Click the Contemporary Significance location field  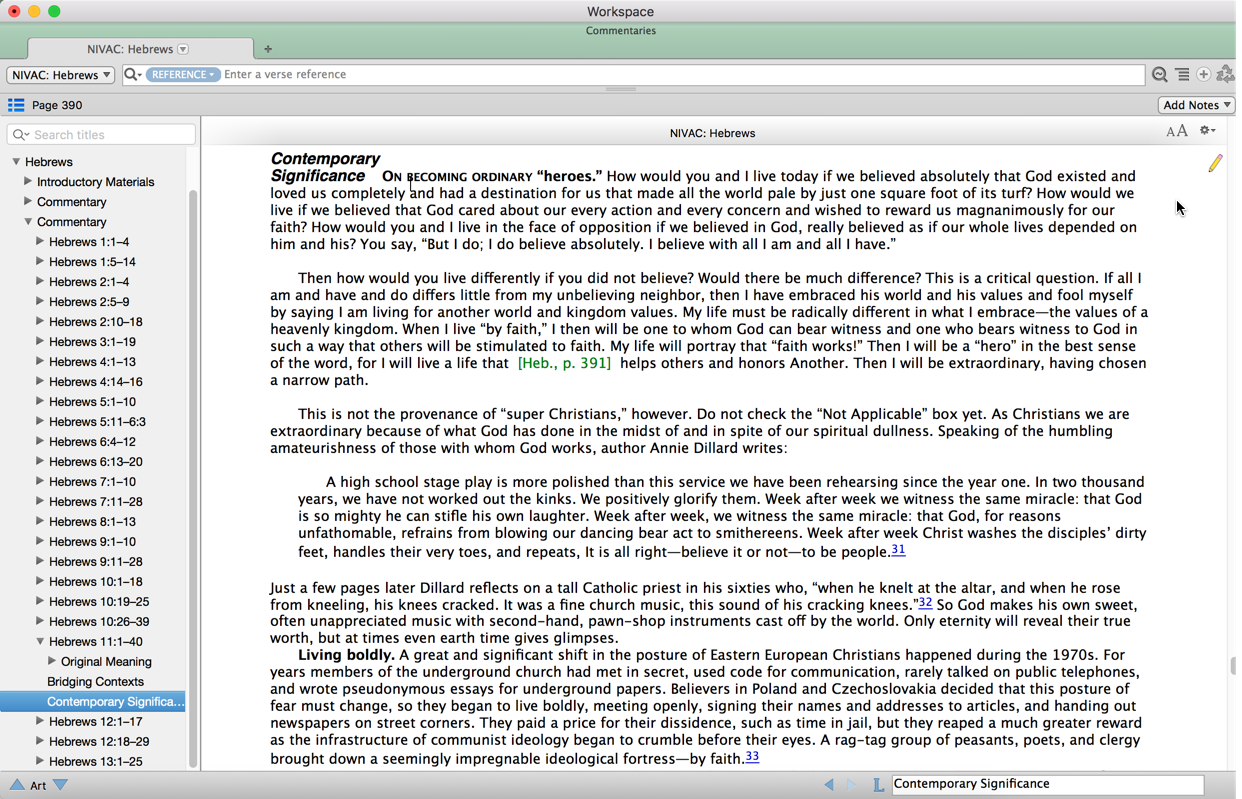tap(1047, 785)
